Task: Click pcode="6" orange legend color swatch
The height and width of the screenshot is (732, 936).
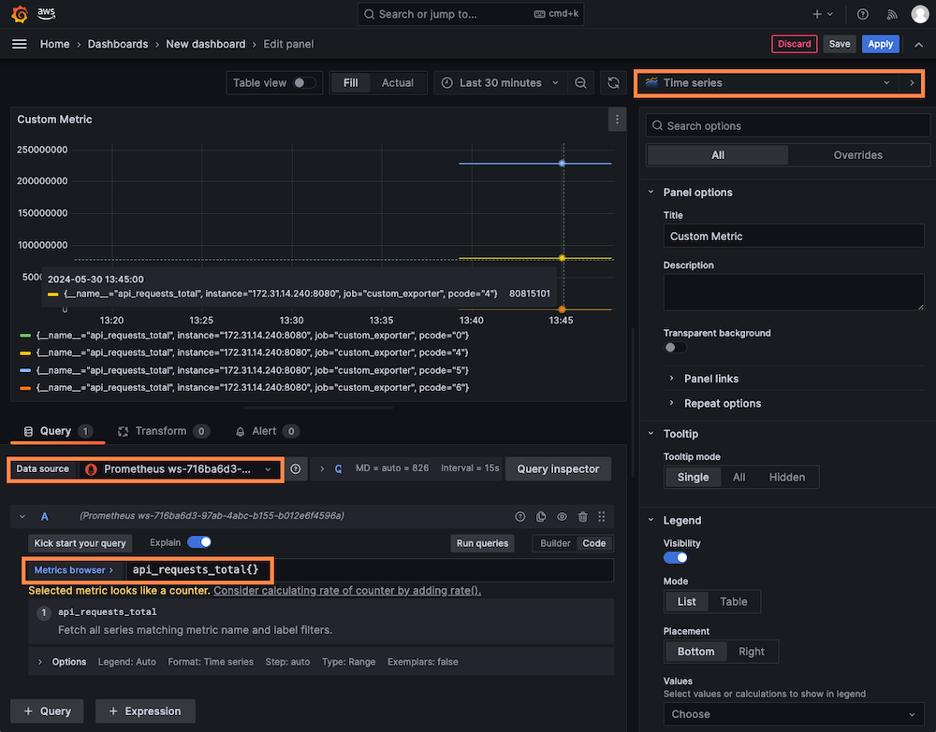Action: pos(25,388)
